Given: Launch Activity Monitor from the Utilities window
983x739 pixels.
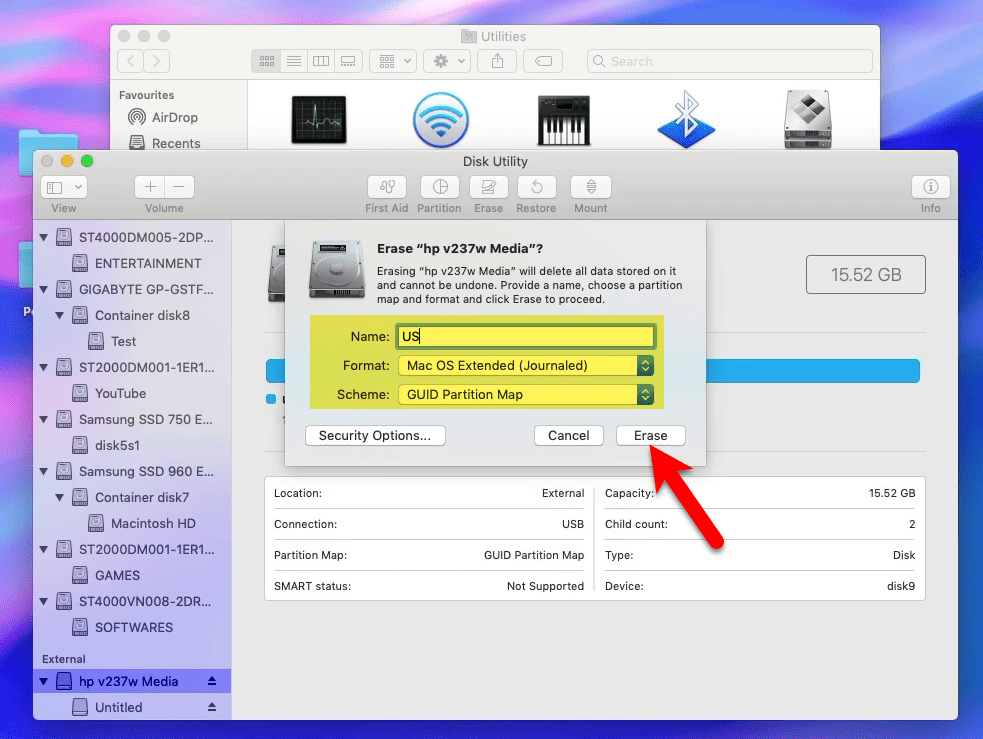Looking at the screenshot, I should tap(318, 119).
